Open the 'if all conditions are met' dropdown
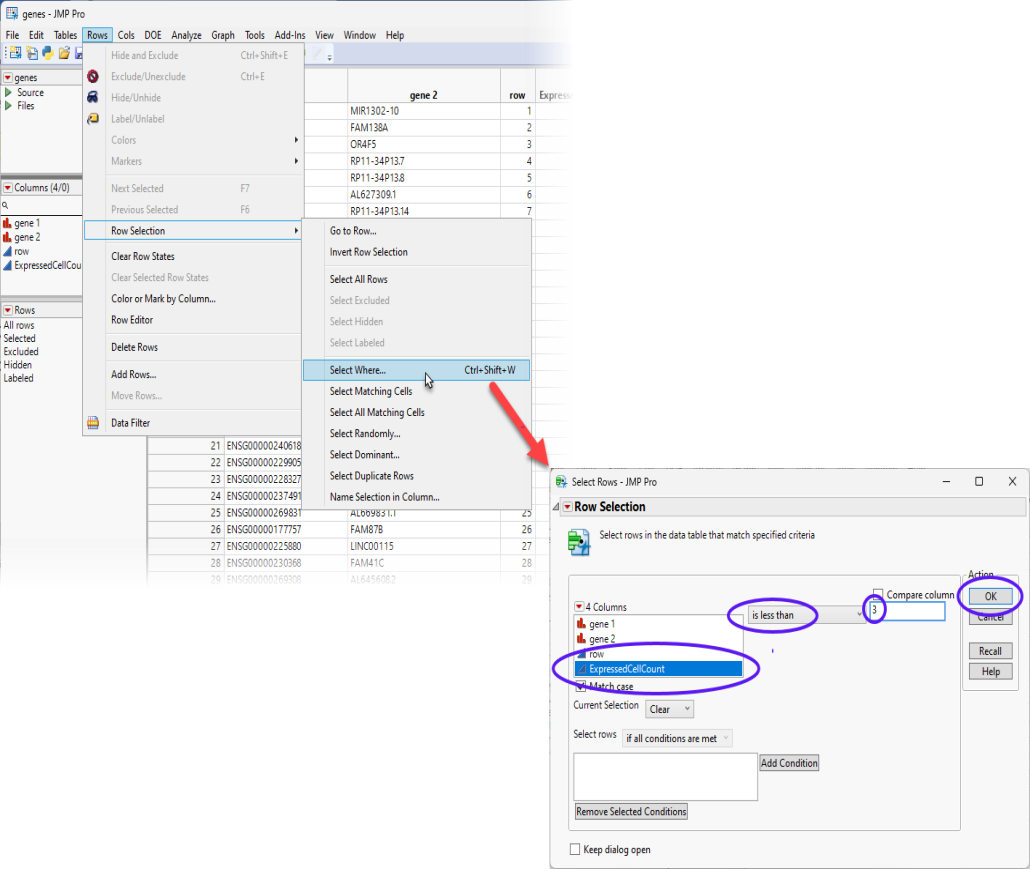The width and height of the screenshot is (1030, 869). tap(677, 738)
